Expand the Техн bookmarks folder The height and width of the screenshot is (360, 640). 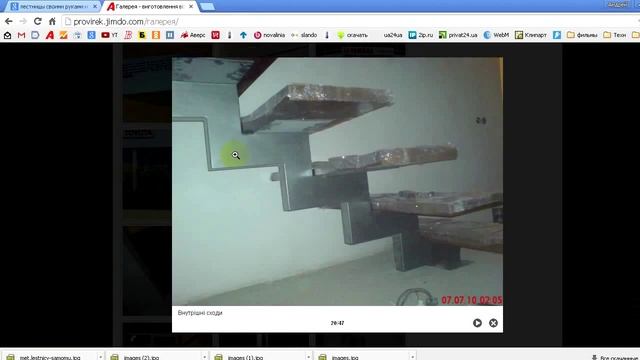click(615, 35)
